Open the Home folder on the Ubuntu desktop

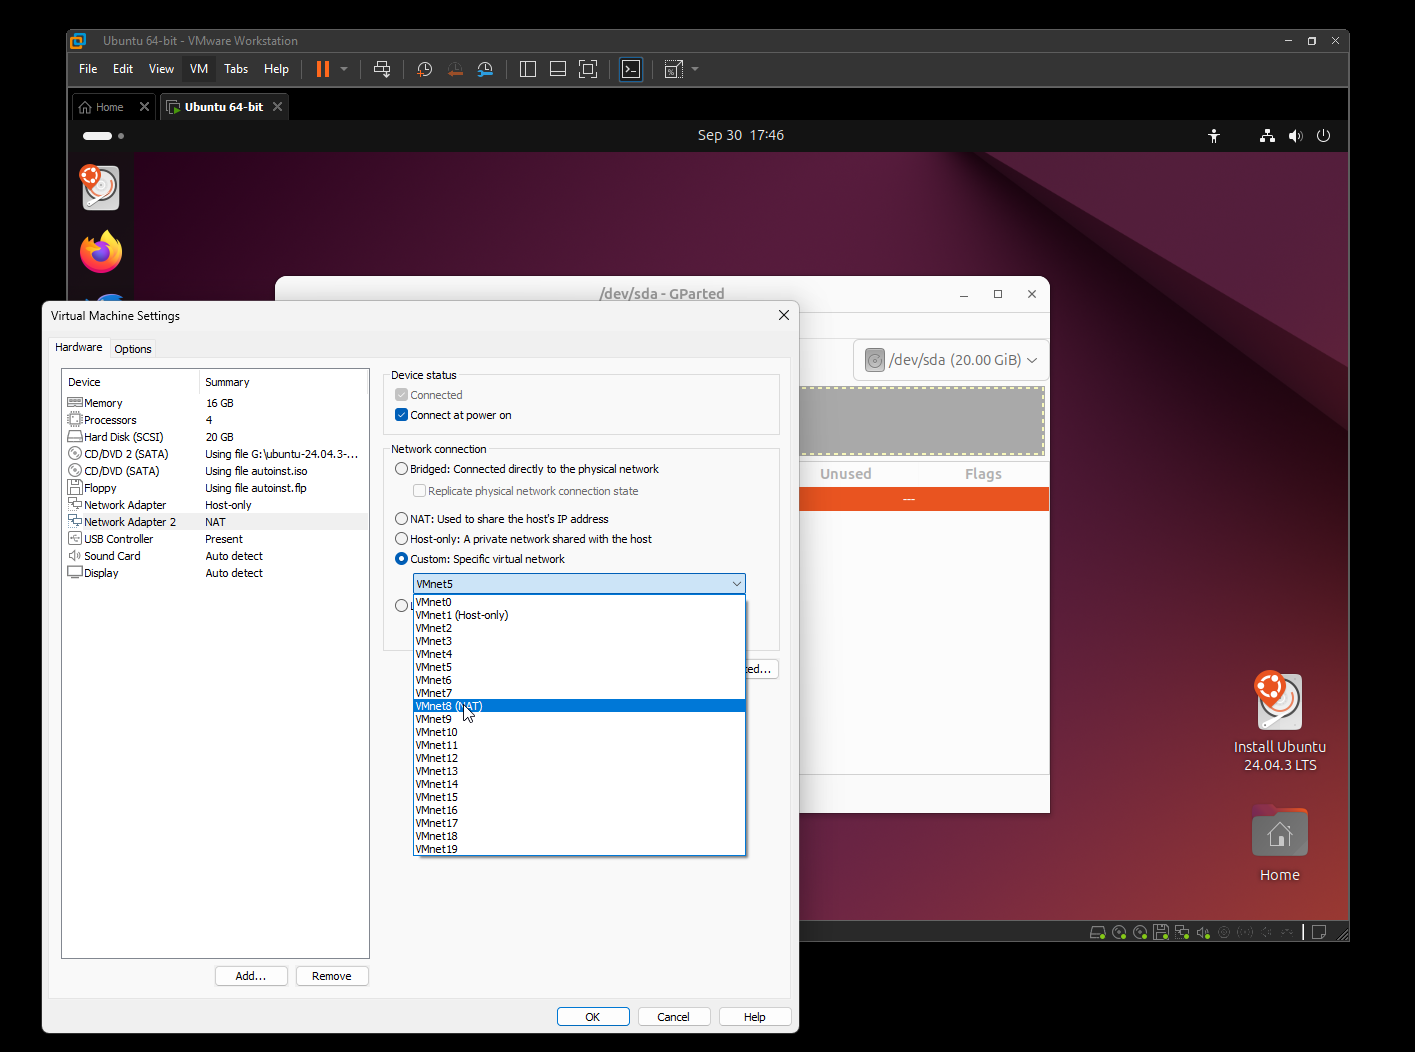1280,844
